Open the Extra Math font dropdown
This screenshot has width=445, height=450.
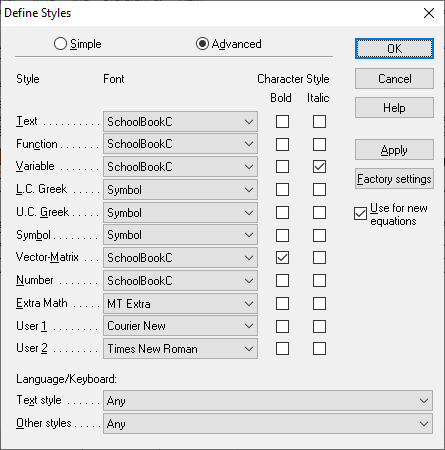tap(180, 304)
